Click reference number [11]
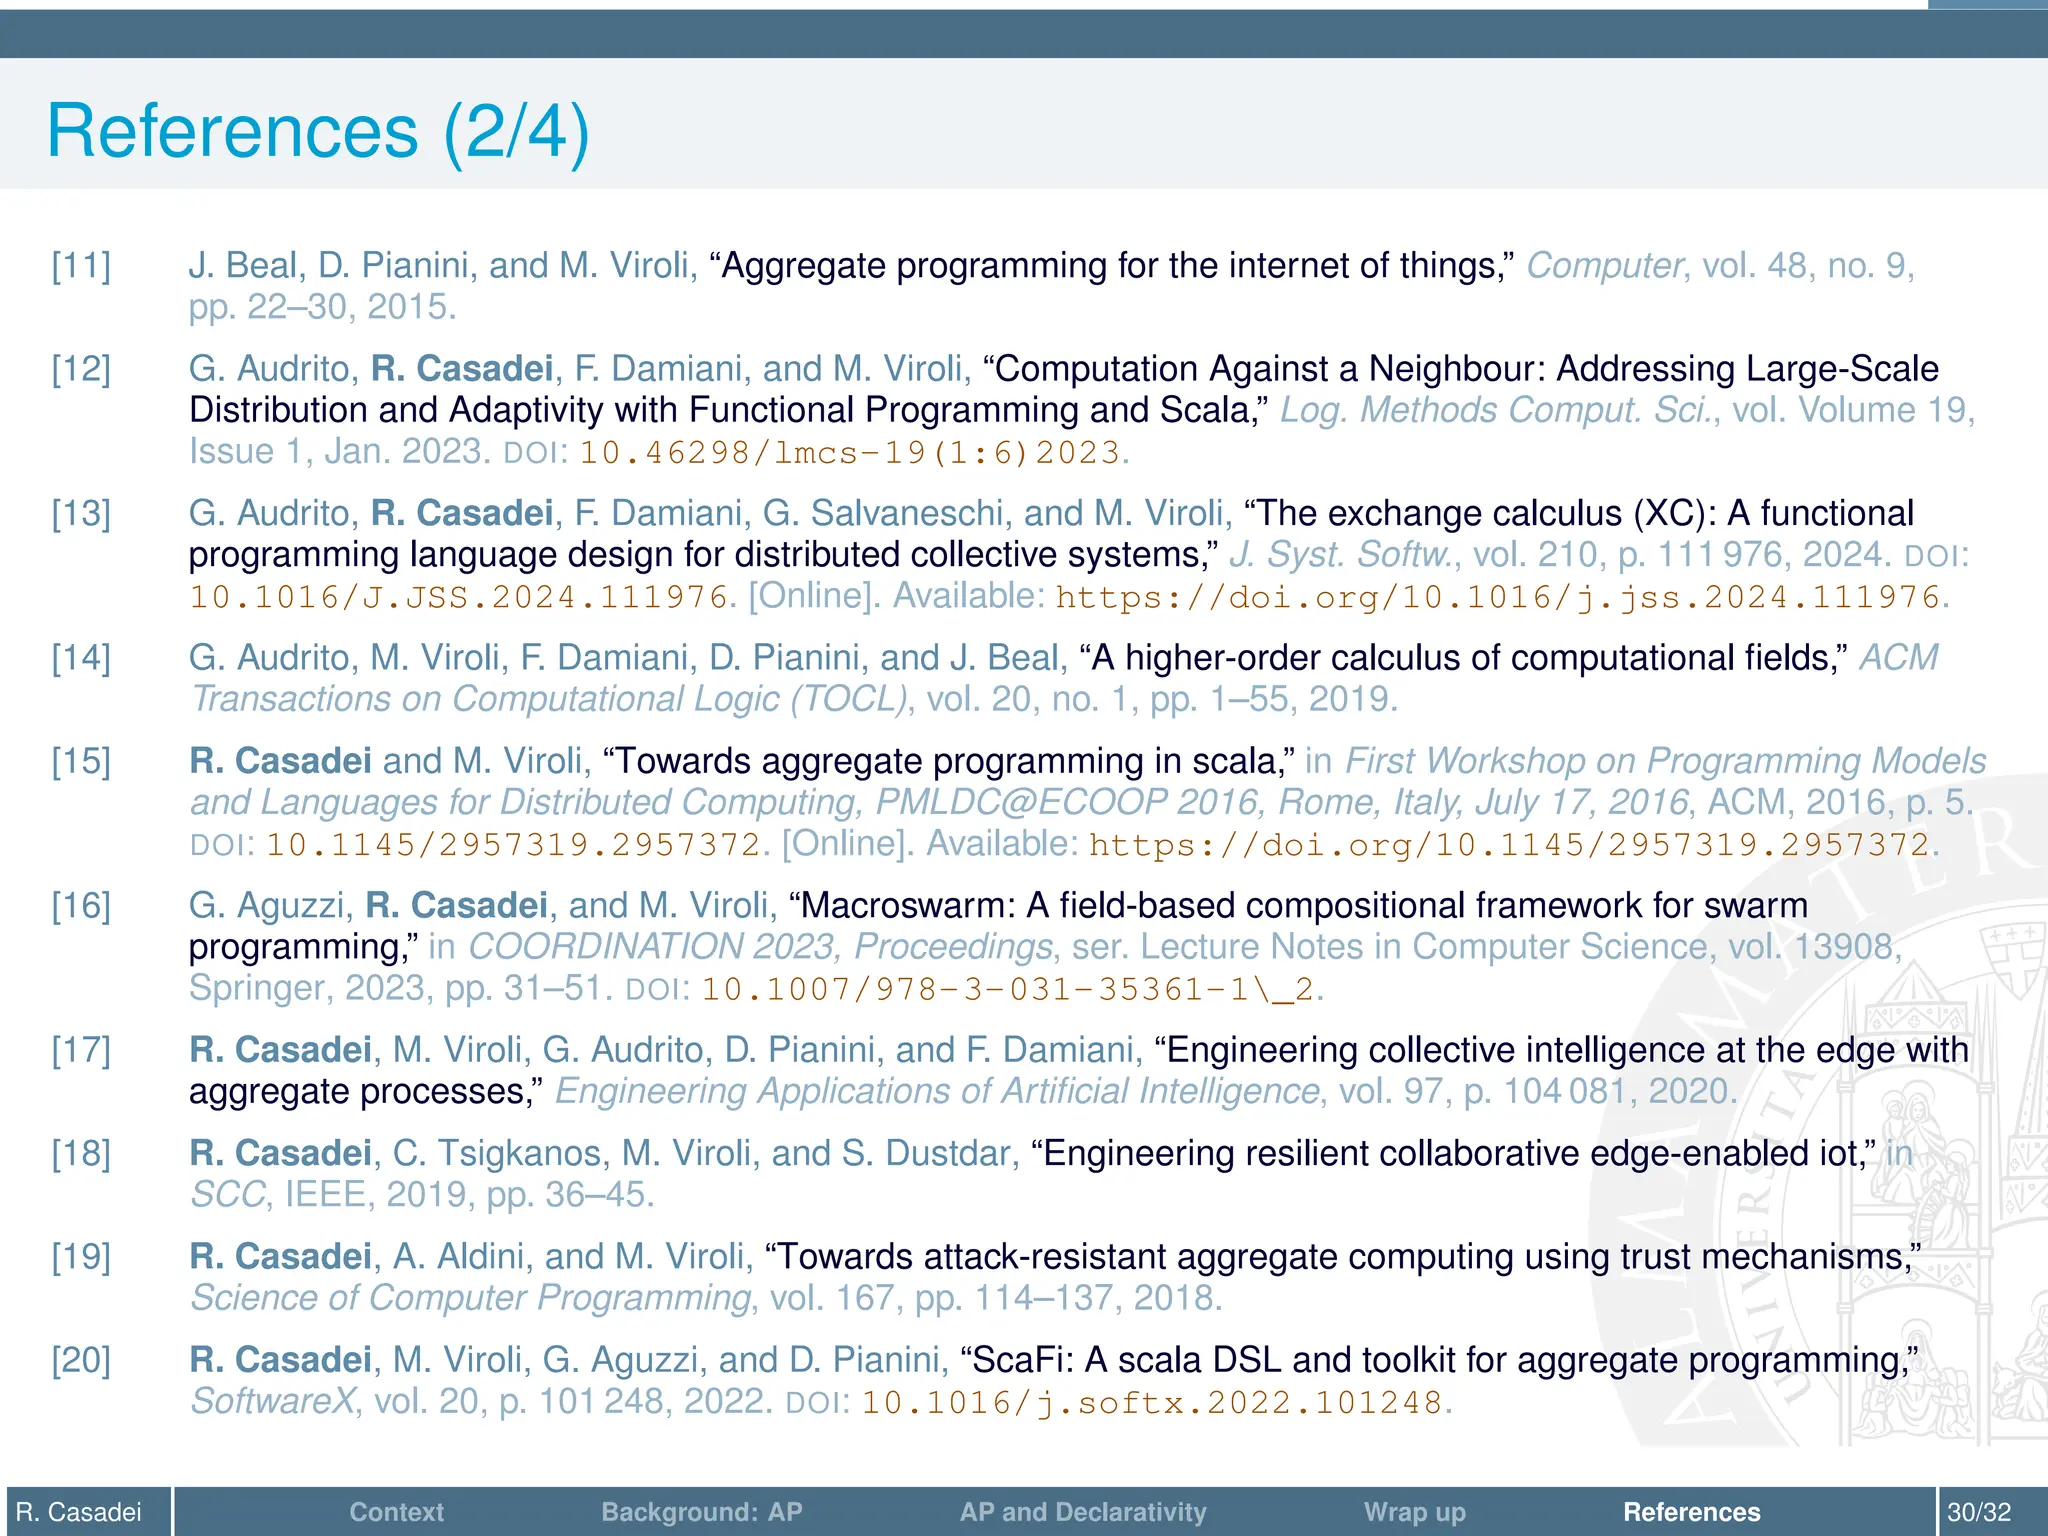 click(81, 265)
